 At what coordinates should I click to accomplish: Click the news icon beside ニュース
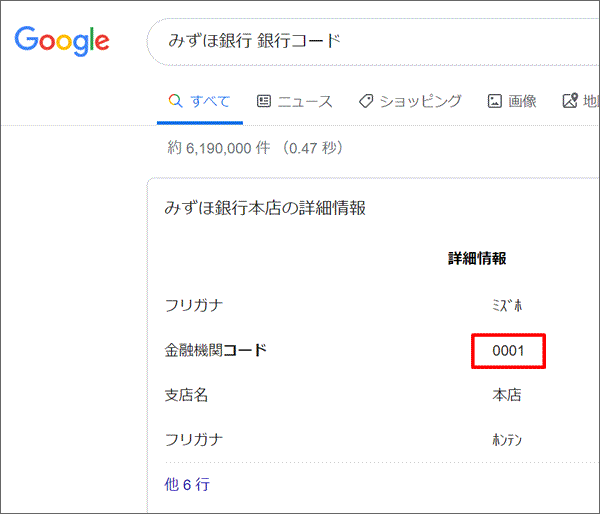pos(264,101)
